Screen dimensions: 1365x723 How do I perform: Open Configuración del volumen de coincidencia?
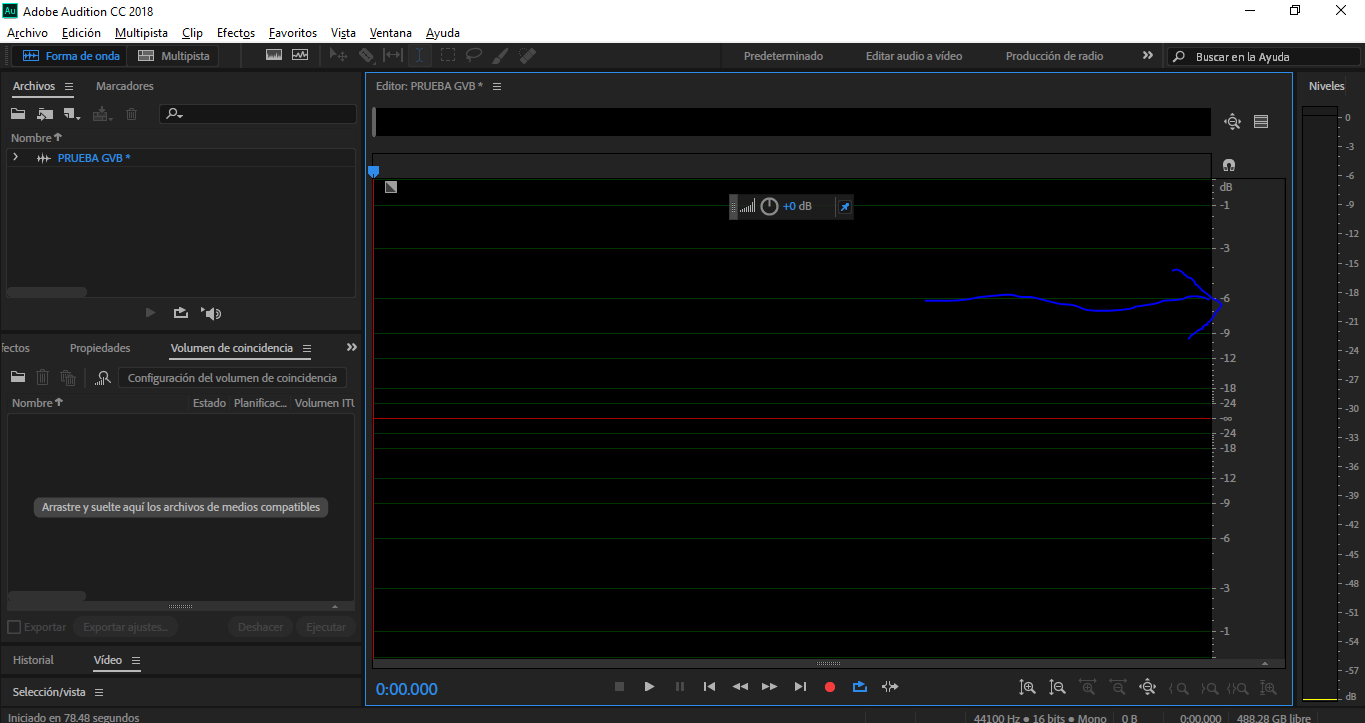232,378
